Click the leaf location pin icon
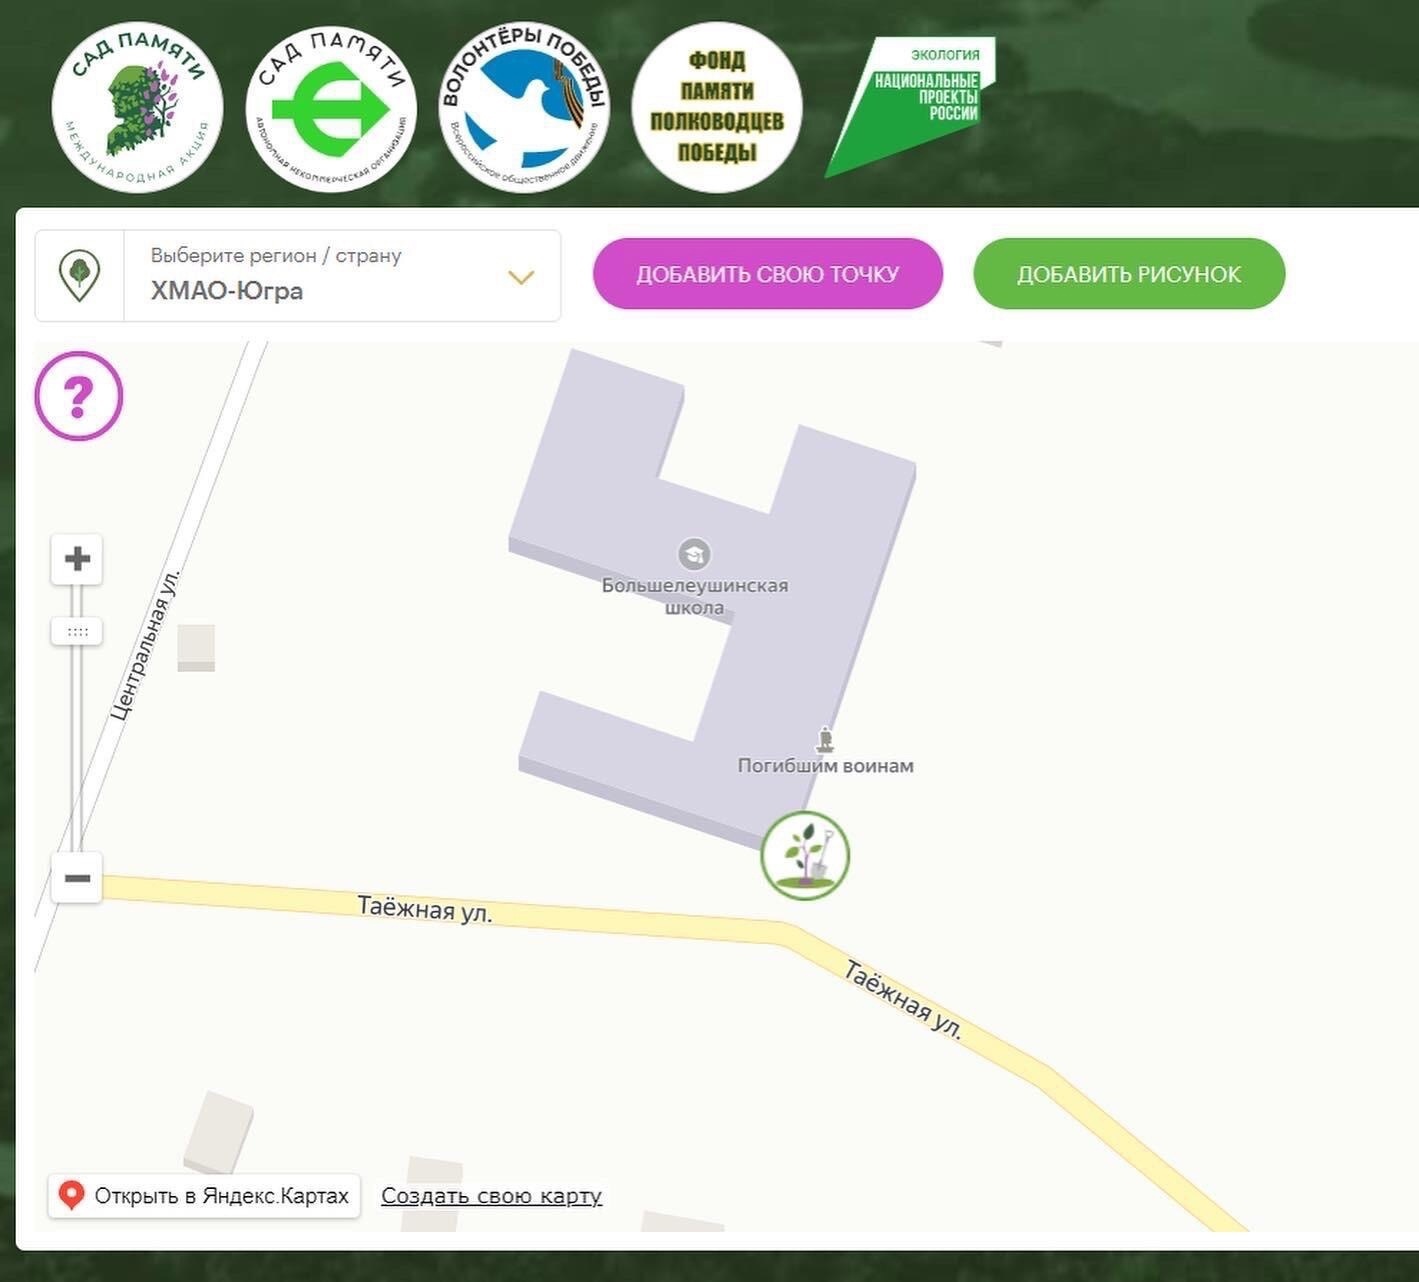1419x1282 pixels. [x=80, y=275]
